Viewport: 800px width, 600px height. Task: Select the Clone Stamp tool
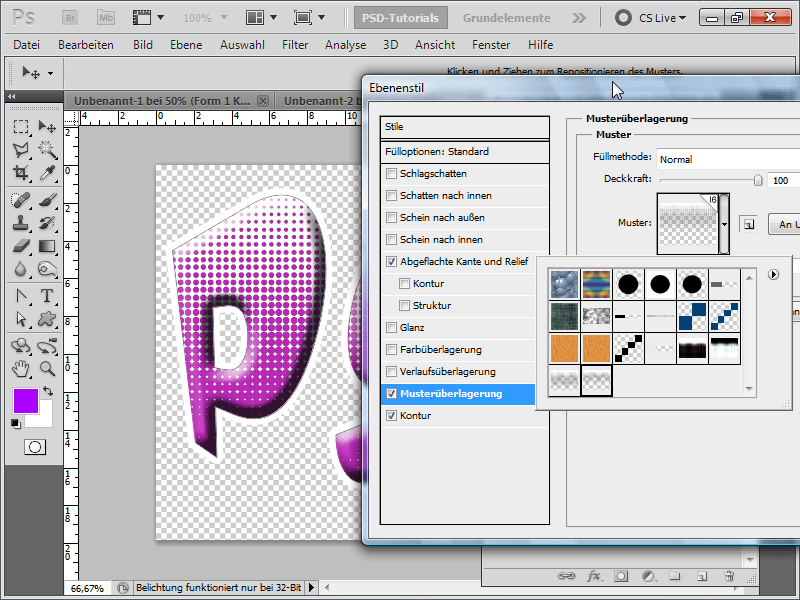(x=21, y=223)
